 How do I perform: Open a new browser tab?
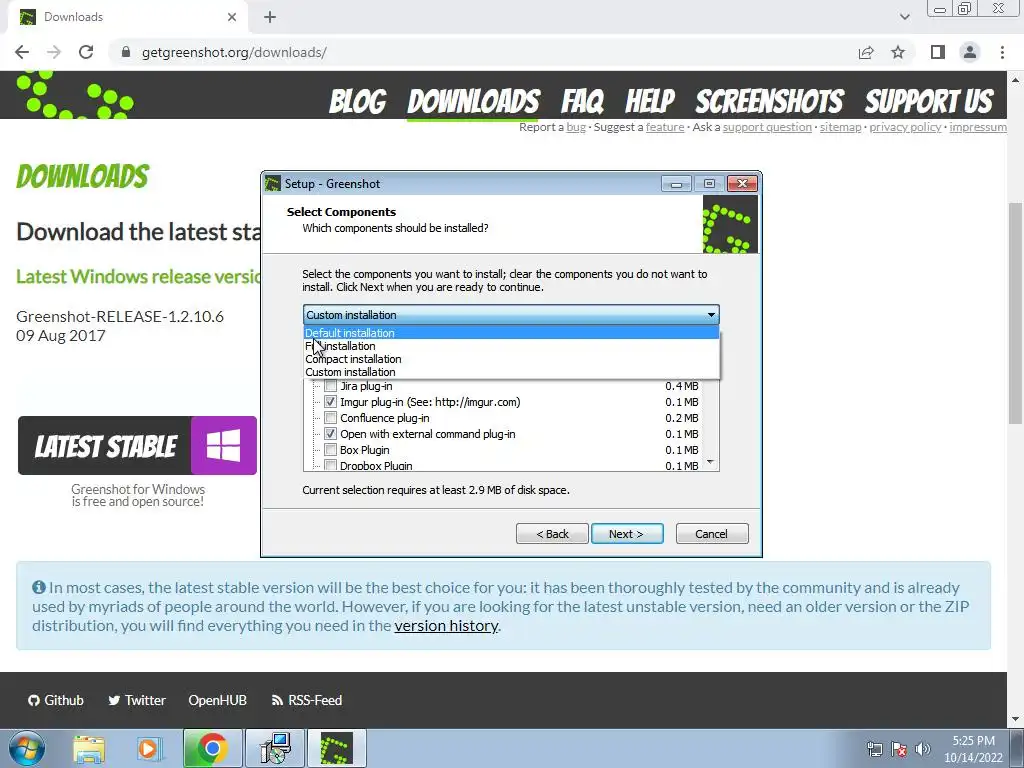click(x=270, y=17)
